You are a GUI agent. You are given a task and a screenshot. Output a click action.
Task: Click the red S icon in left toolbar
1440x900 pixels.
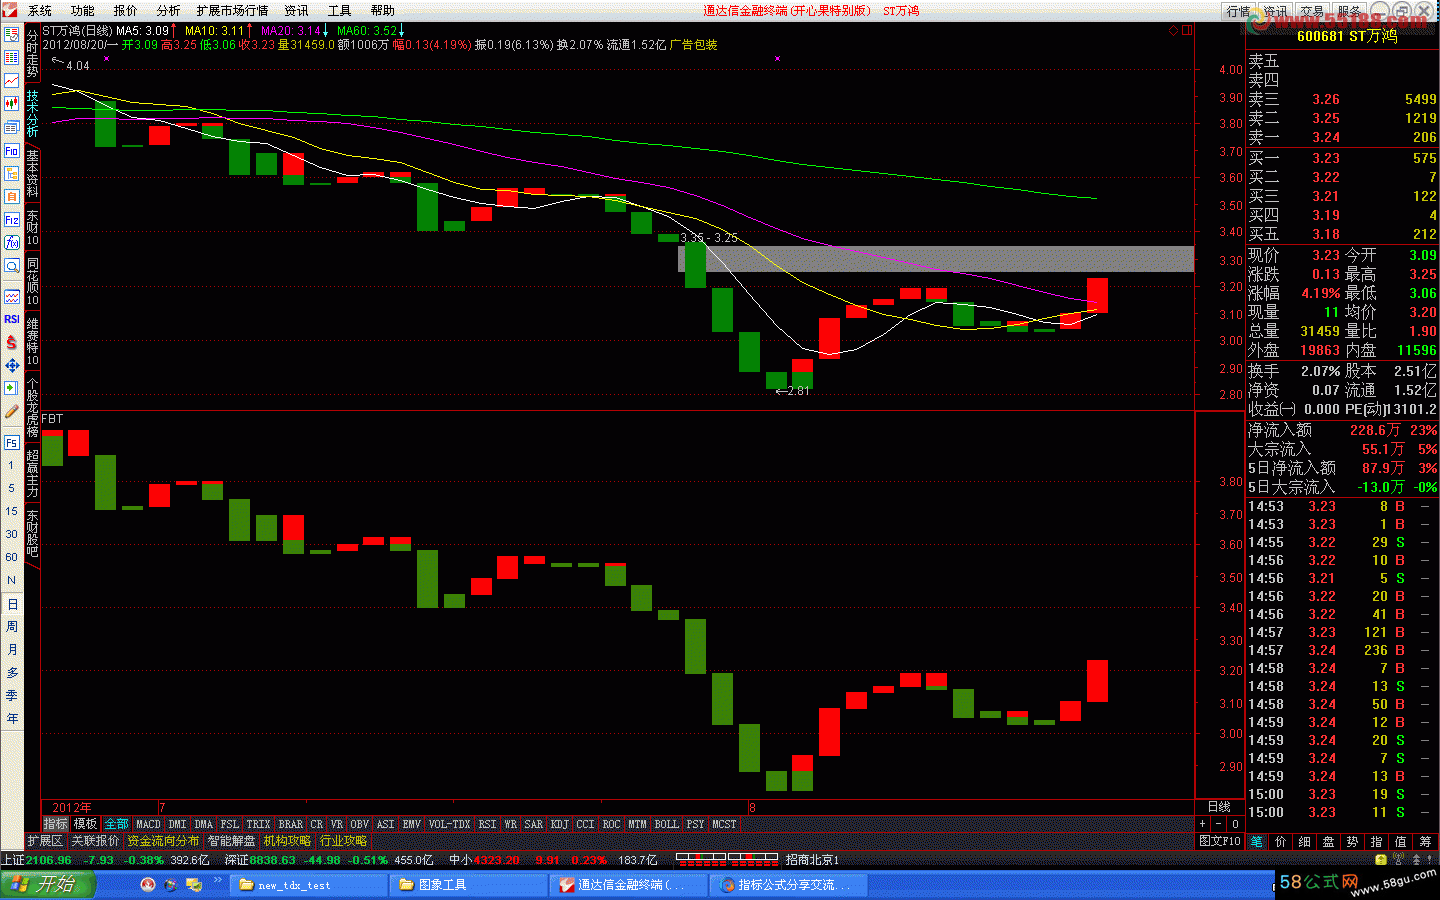click(12, 342)
